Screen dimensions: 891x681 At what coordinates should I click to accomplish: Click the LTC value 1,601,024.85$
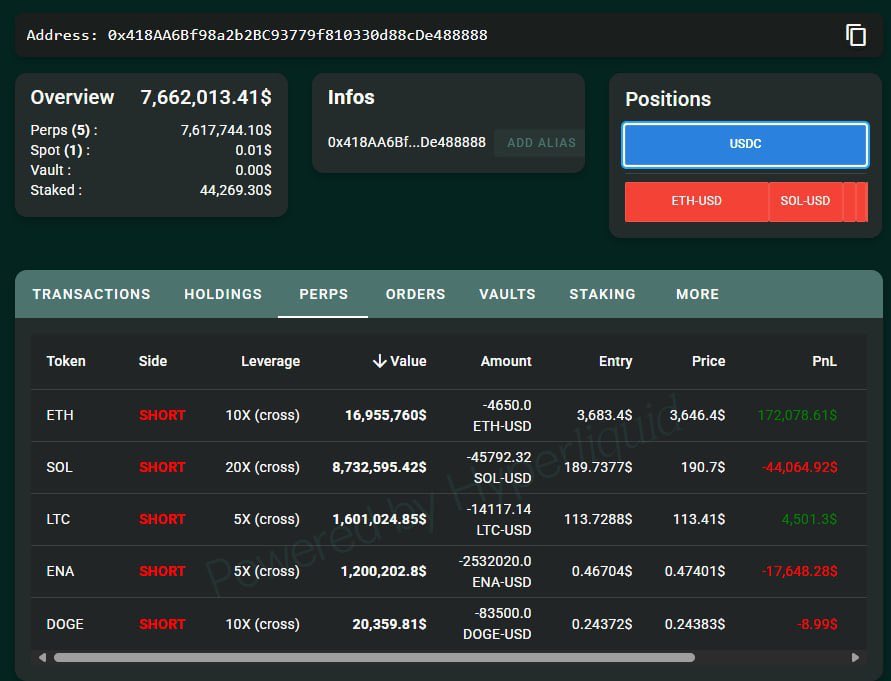tap(379, 519)
